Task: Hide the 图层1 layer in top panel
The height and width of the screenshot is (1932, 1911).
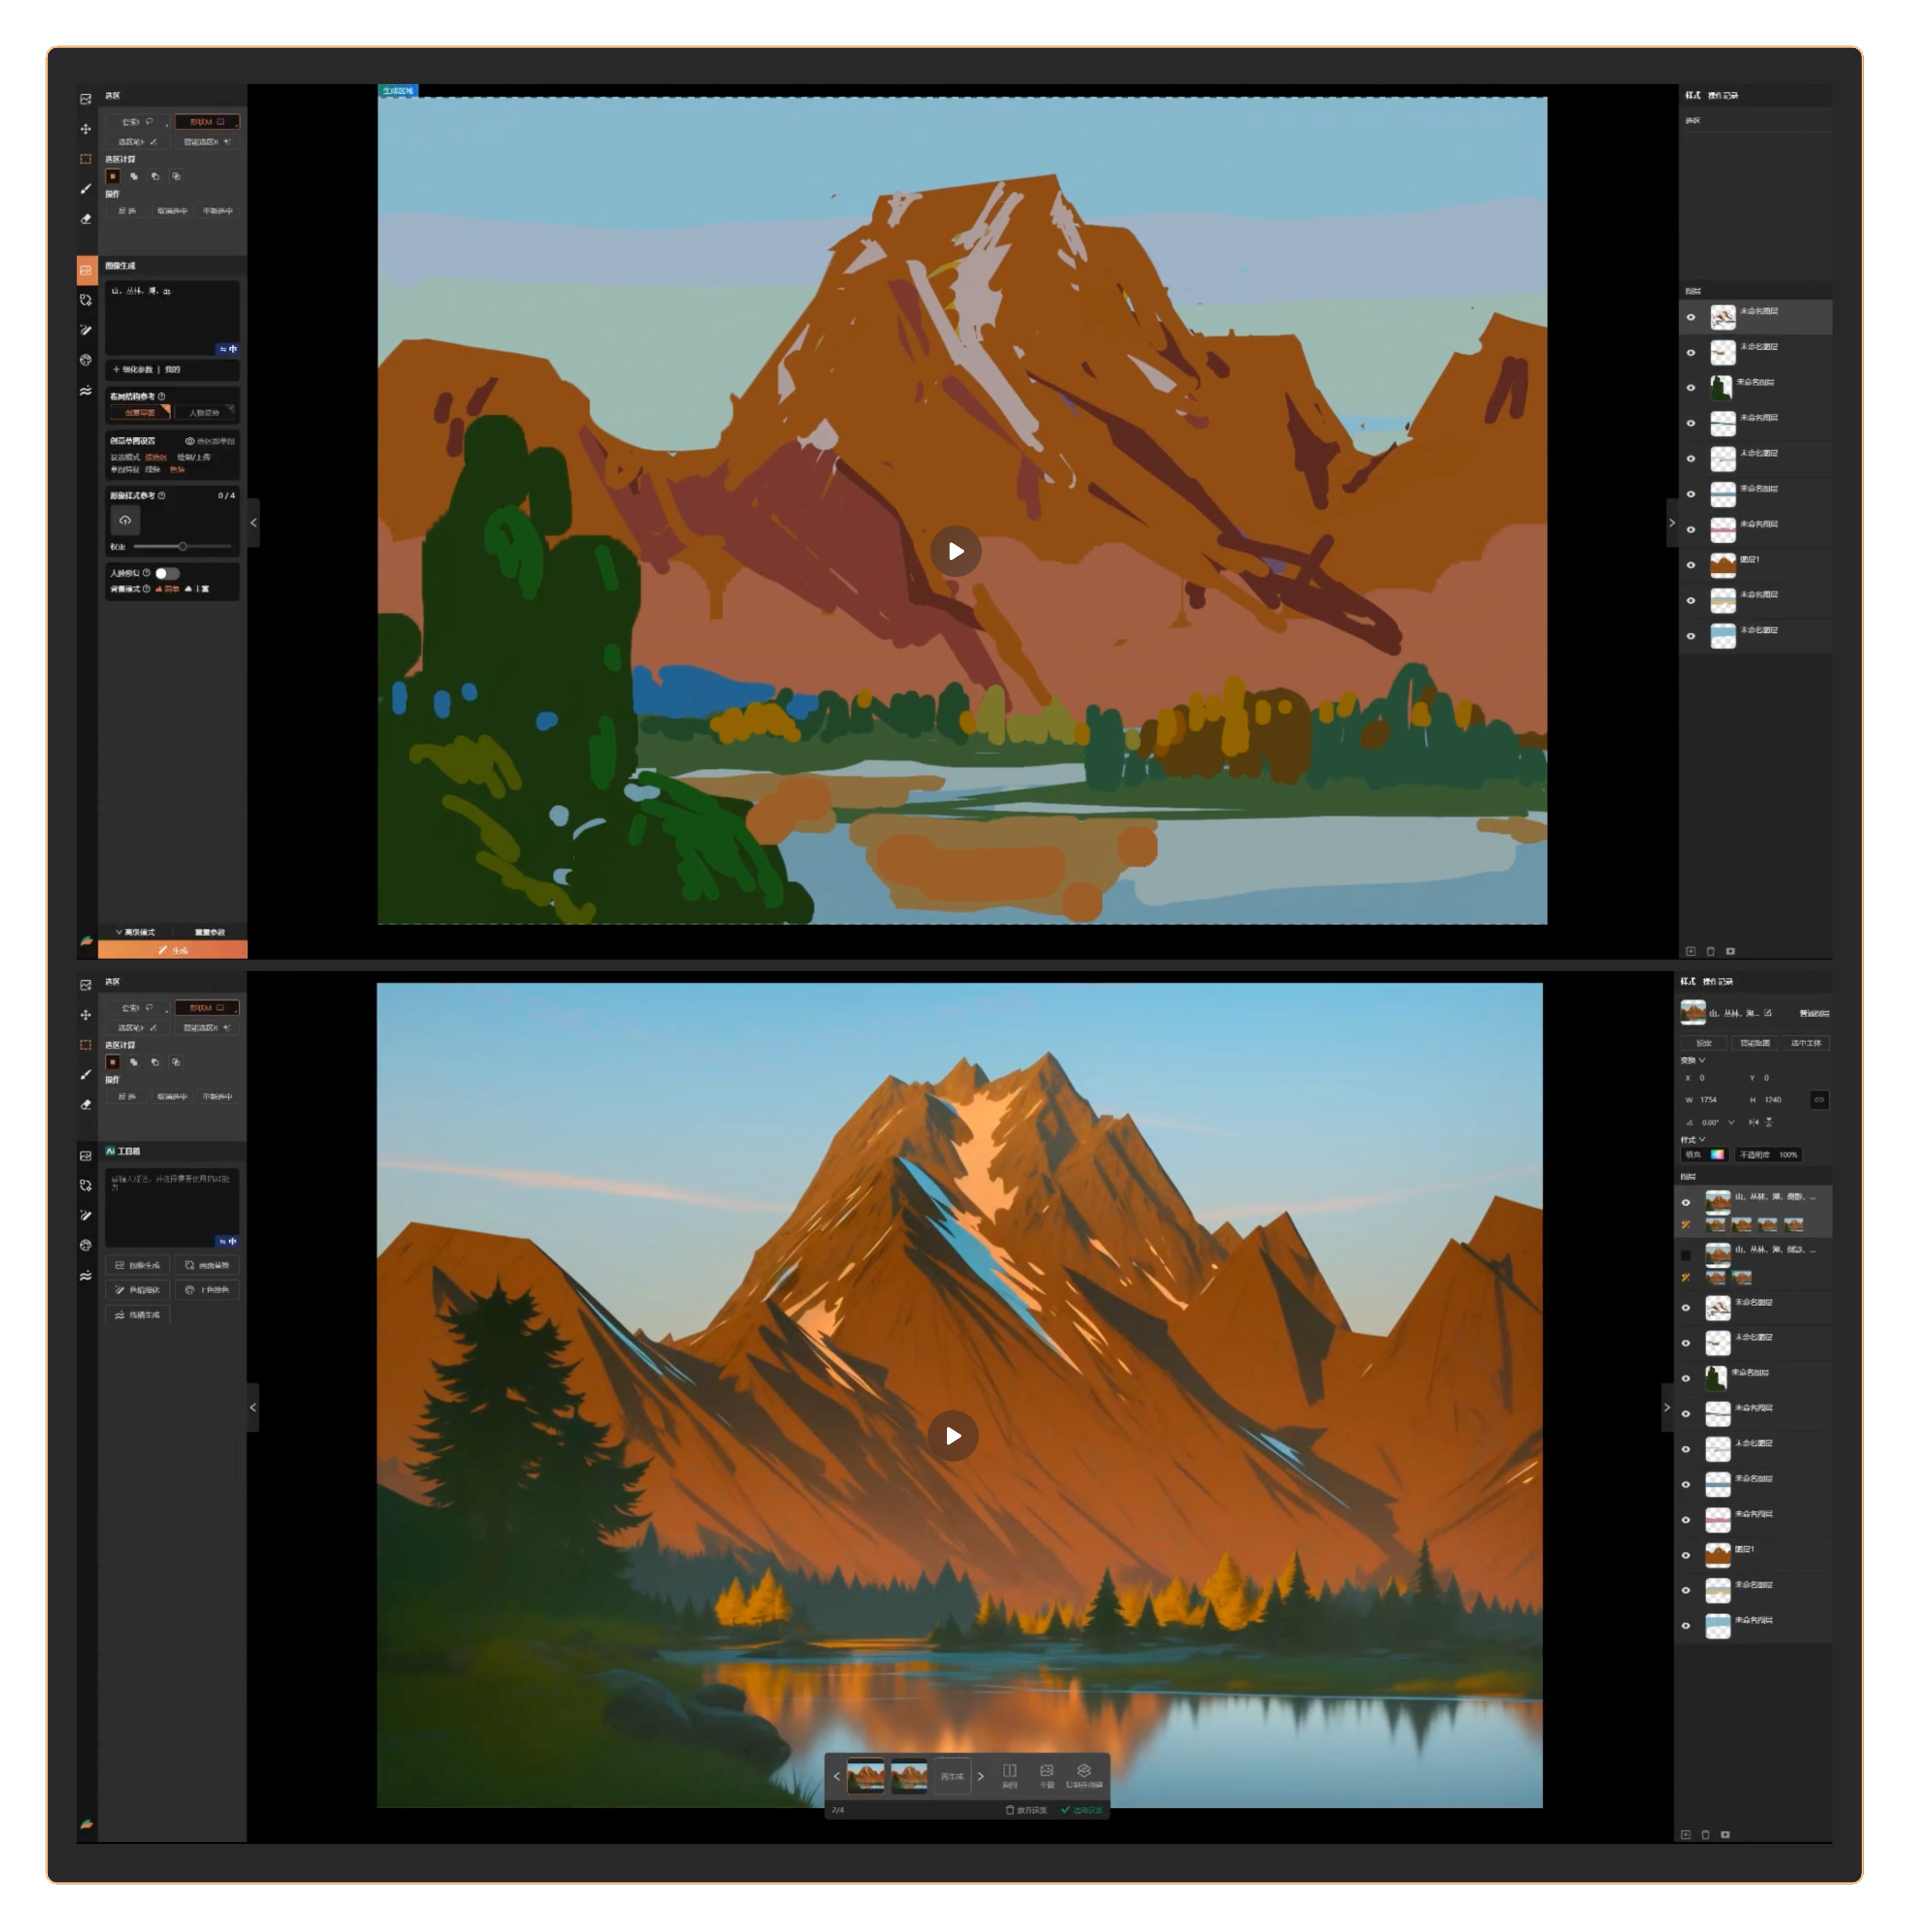Action: click(x=1691, y=565)
